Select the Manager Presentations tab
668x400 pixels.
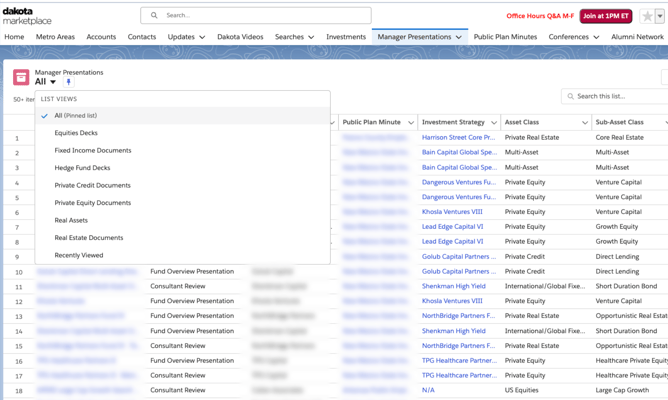pyautogui.click(x=414, y=37)
